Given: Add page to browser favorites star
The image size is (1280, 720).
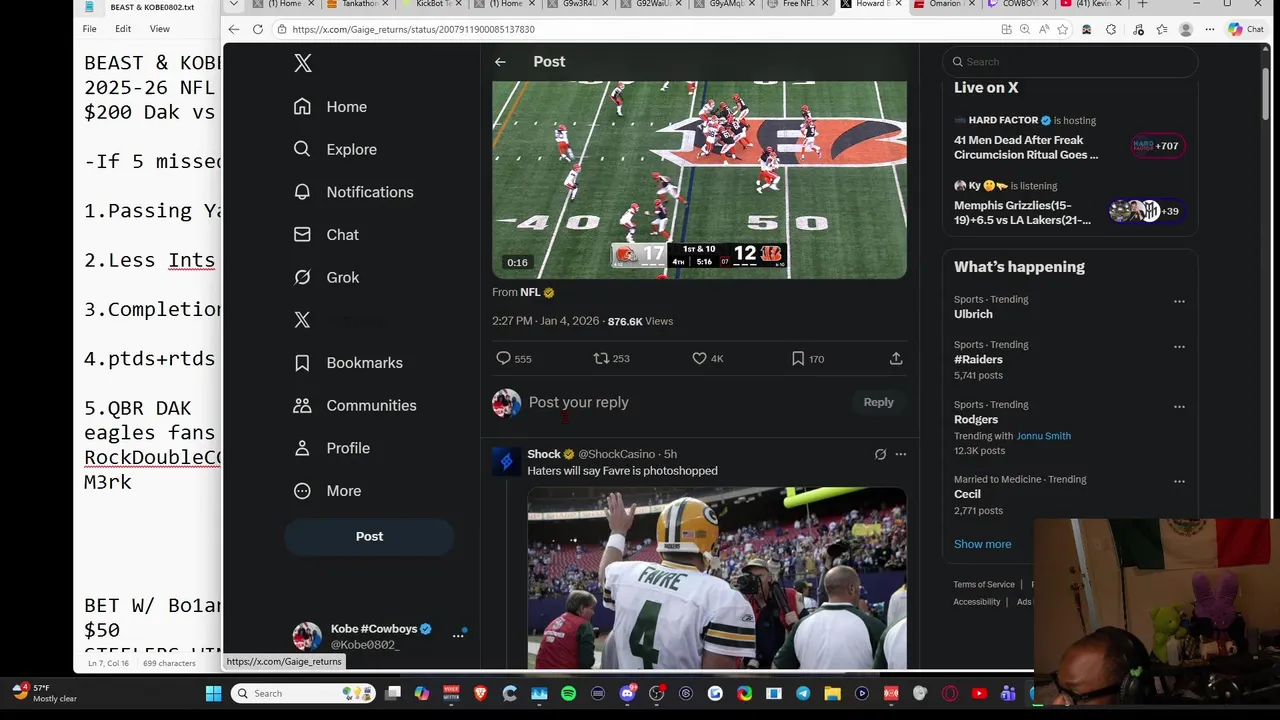Looking at the screenshot, I should click(x=1061, y=30).
